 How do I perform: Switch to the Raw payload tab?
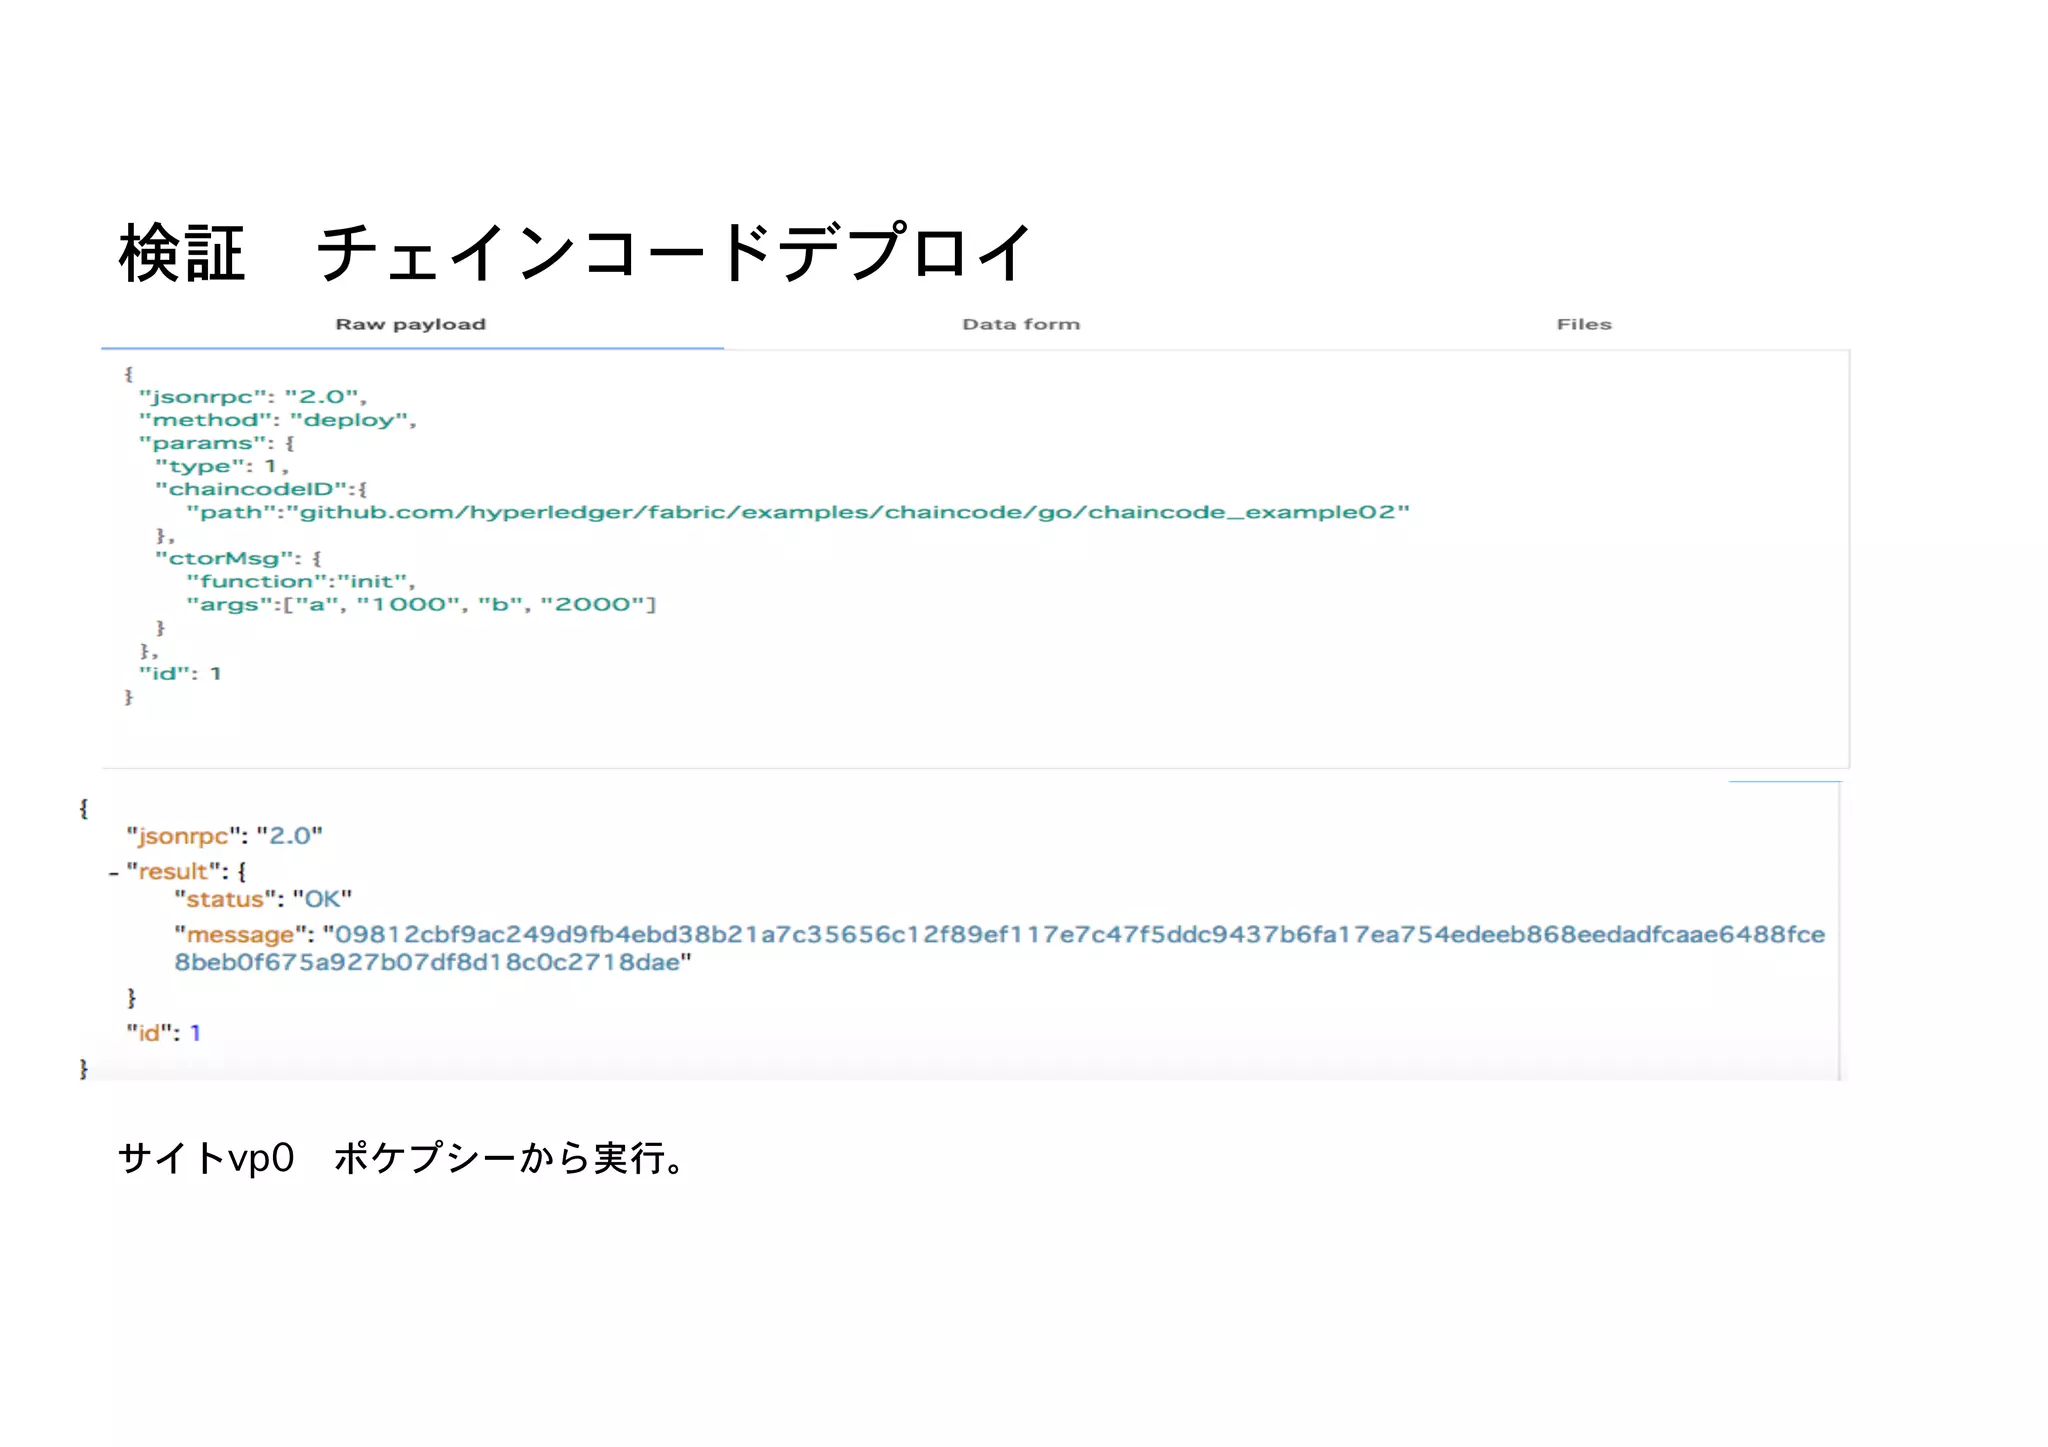(411, 325)
